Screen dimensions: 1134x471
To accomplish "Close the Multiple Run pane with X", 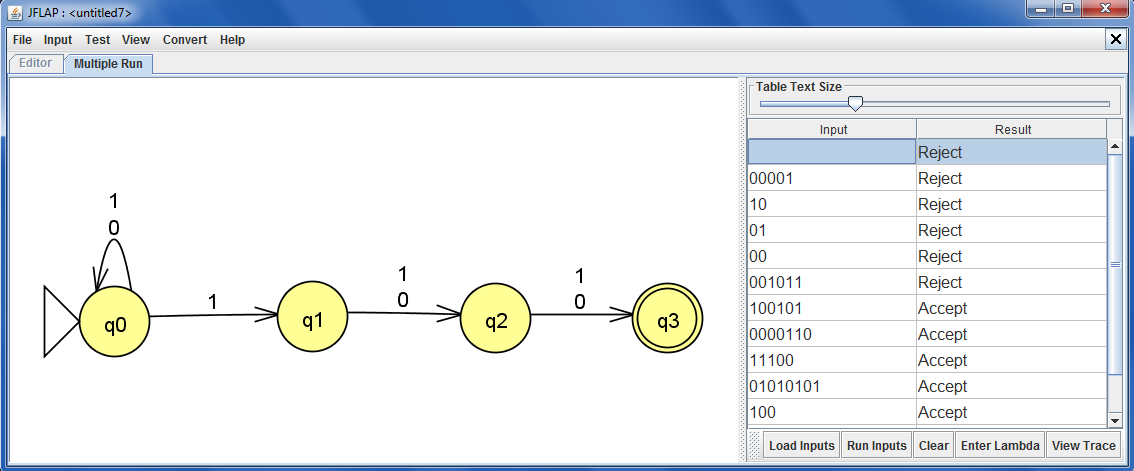I will [x=1116, y=39].
